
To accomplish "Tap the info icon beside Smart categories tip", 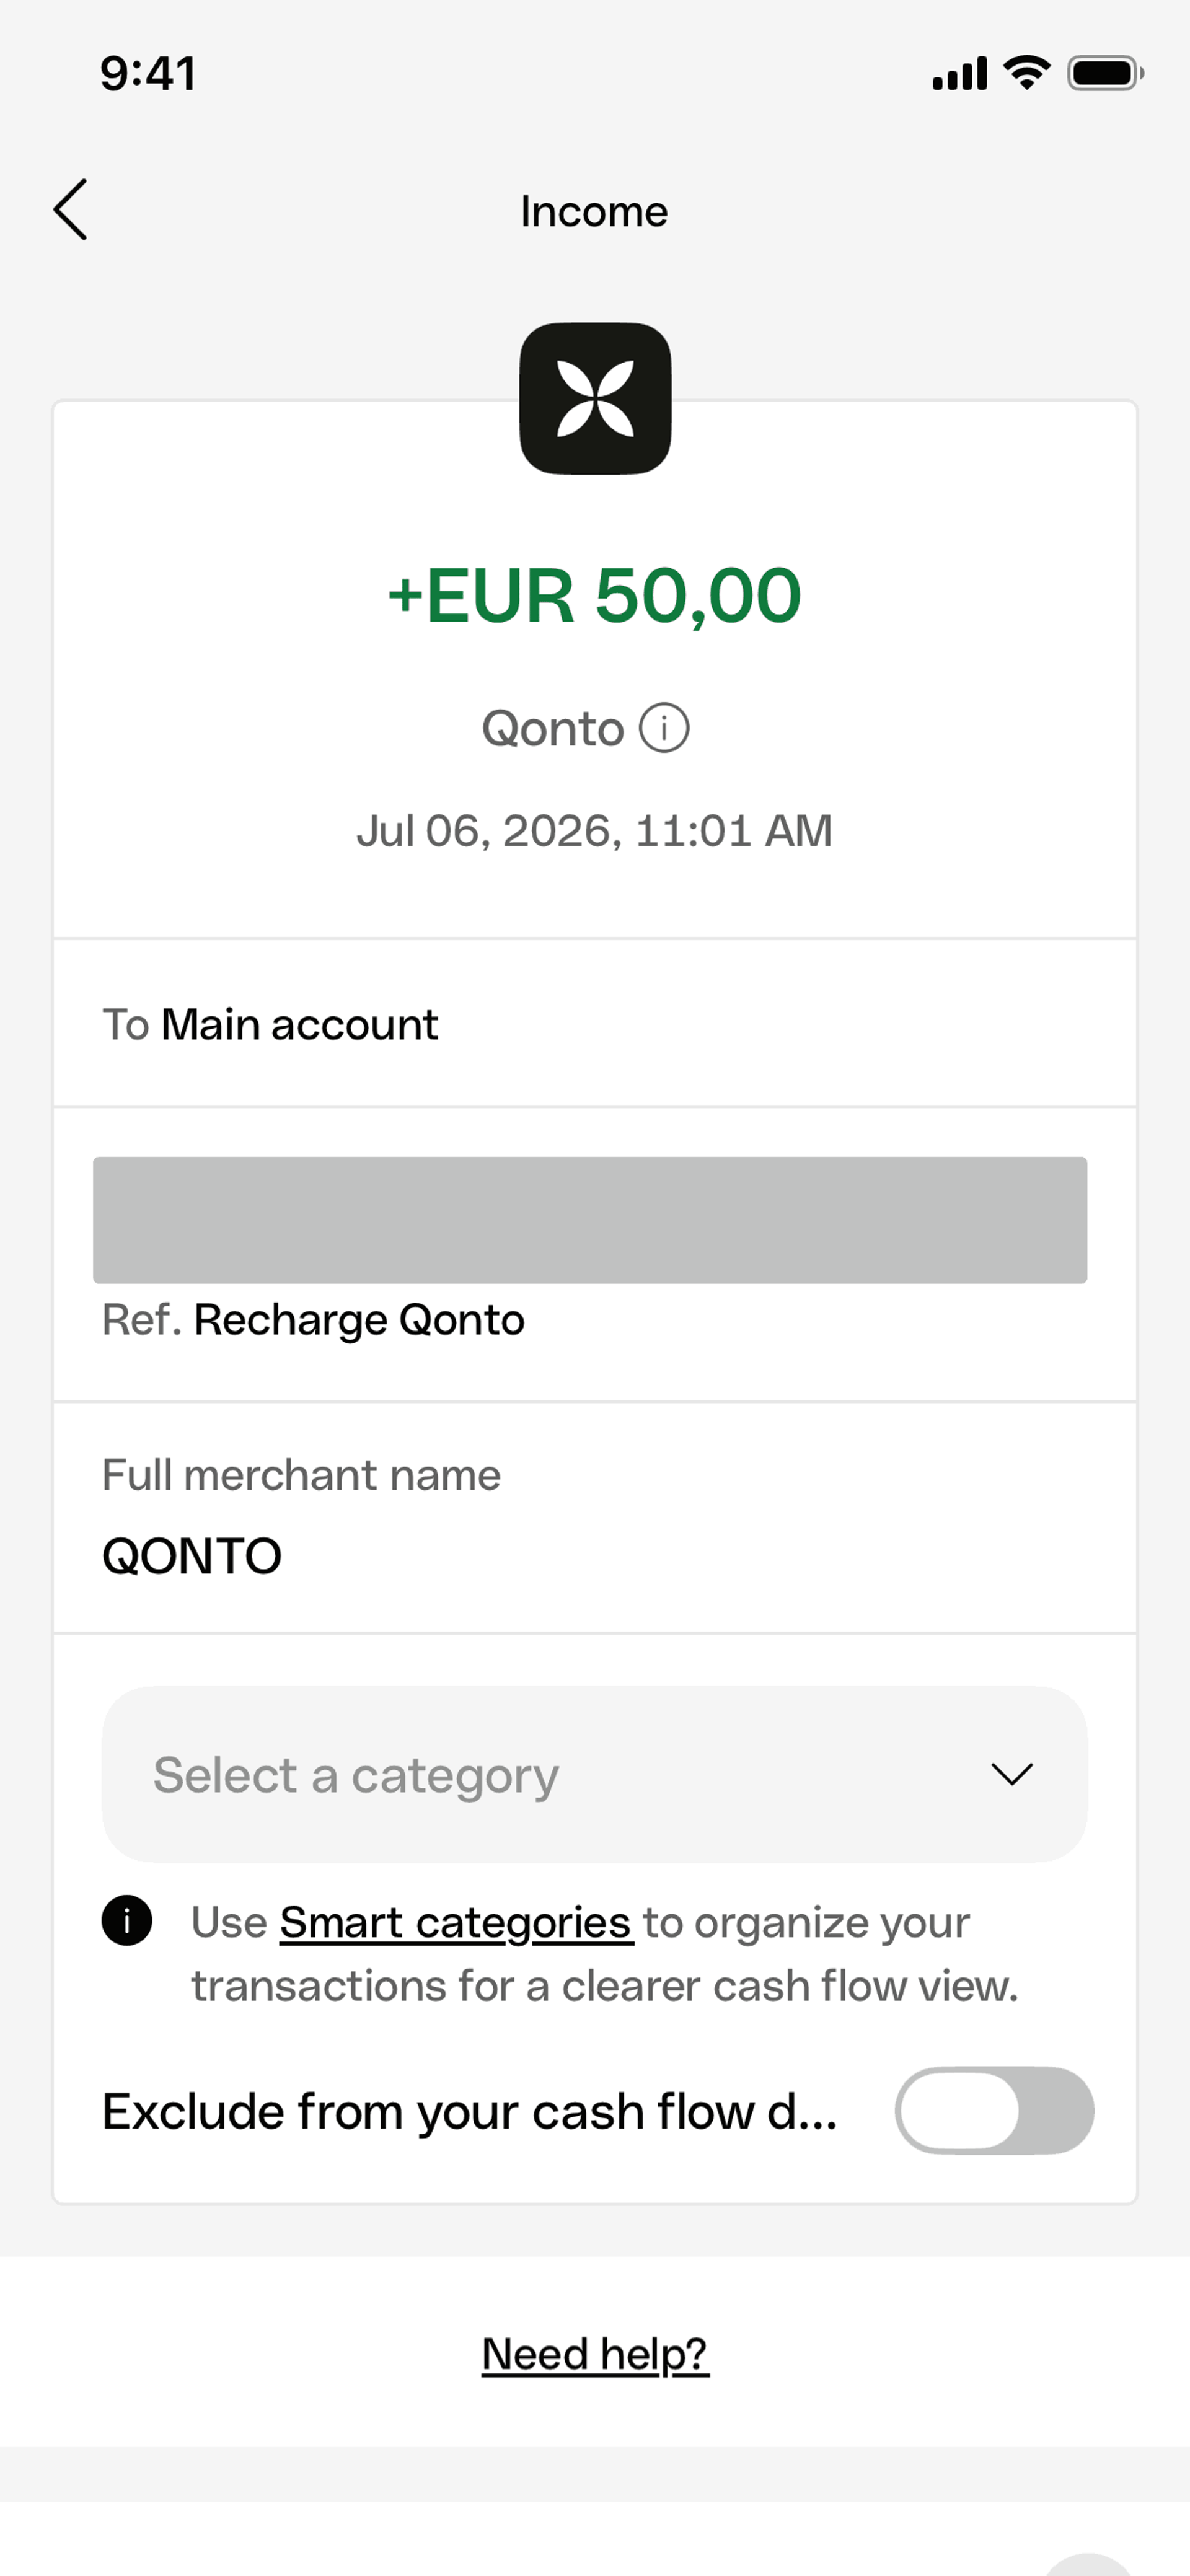I will pyautogui.click(x=127, y=1920).
